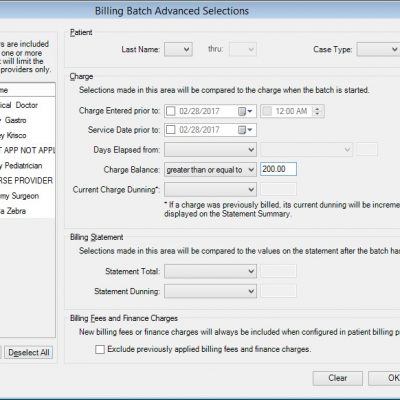Viewport: 400px width, 400px height.
Task: Open the Case Type dropdown
Action: pyautogui.click(x=378, y=50)
